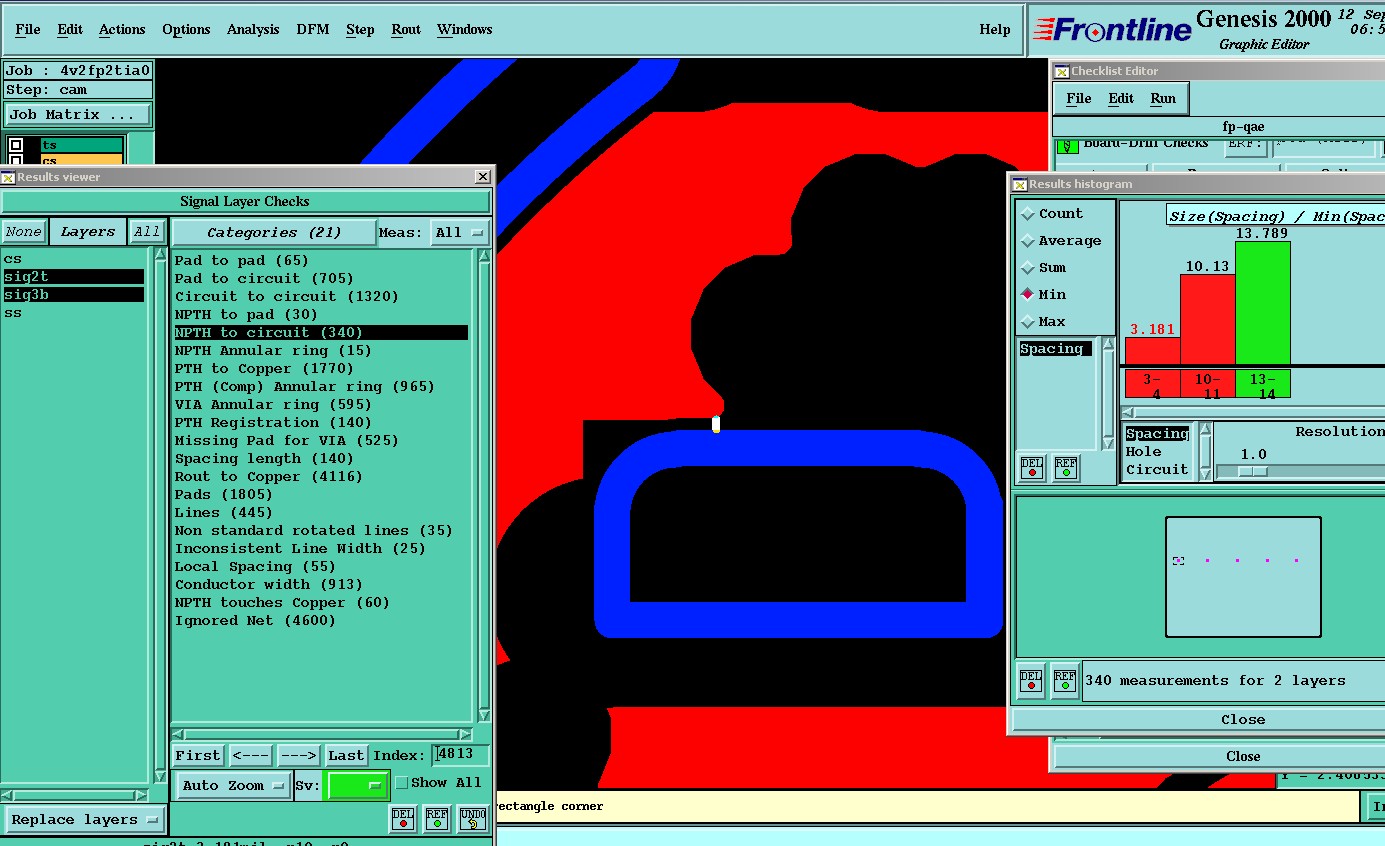
Task: Open Help menu
Action: (x=995, y=29)
